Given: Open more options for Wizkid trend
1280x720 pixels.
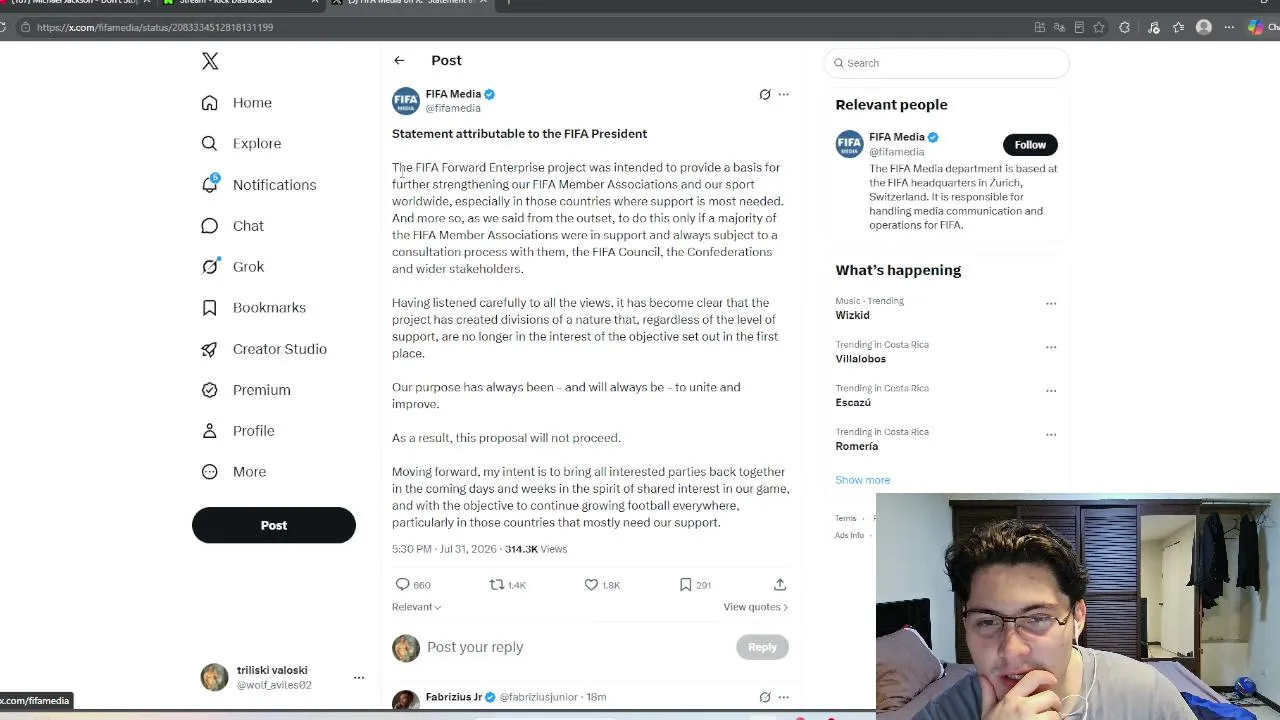Looking at the screenshot, I should 1051,303.
